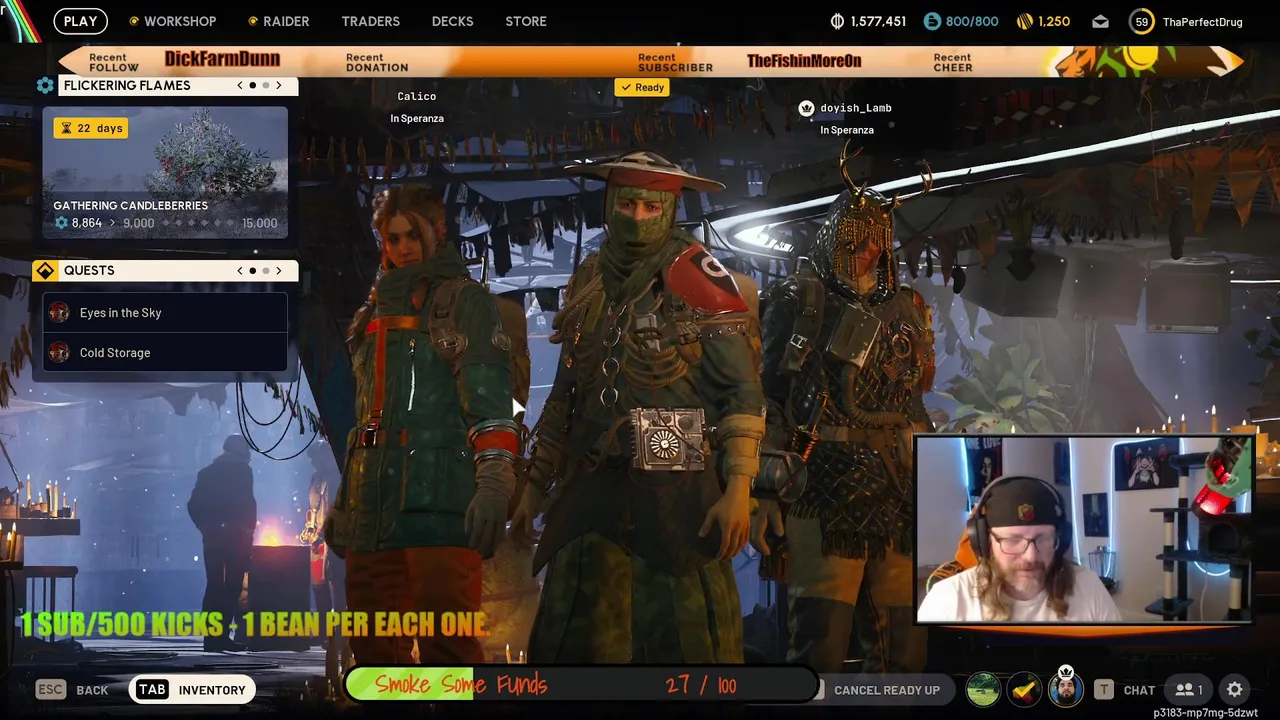Open the party members count button
The width and height of the screenshot is (1280, 720).
(1189, 689)
